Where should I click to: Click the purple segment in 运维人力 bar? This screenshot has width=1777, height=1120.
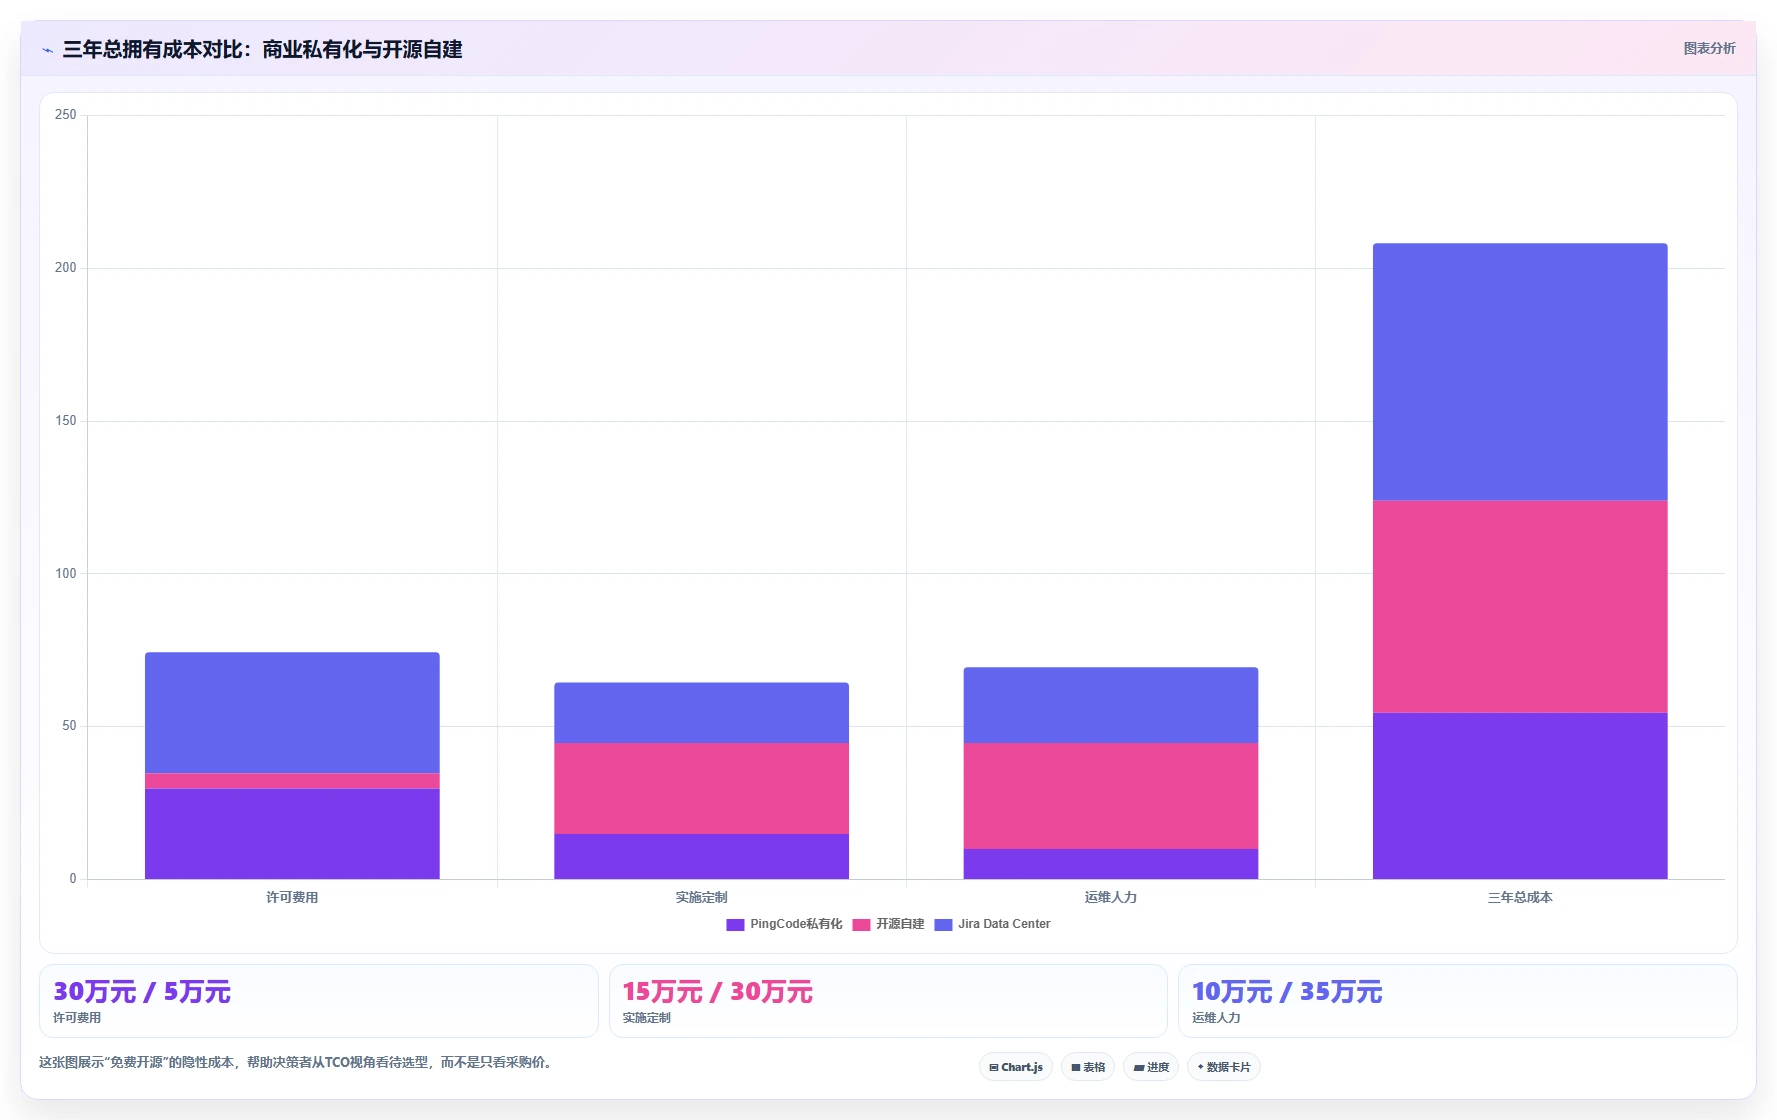coord(1111,864)
